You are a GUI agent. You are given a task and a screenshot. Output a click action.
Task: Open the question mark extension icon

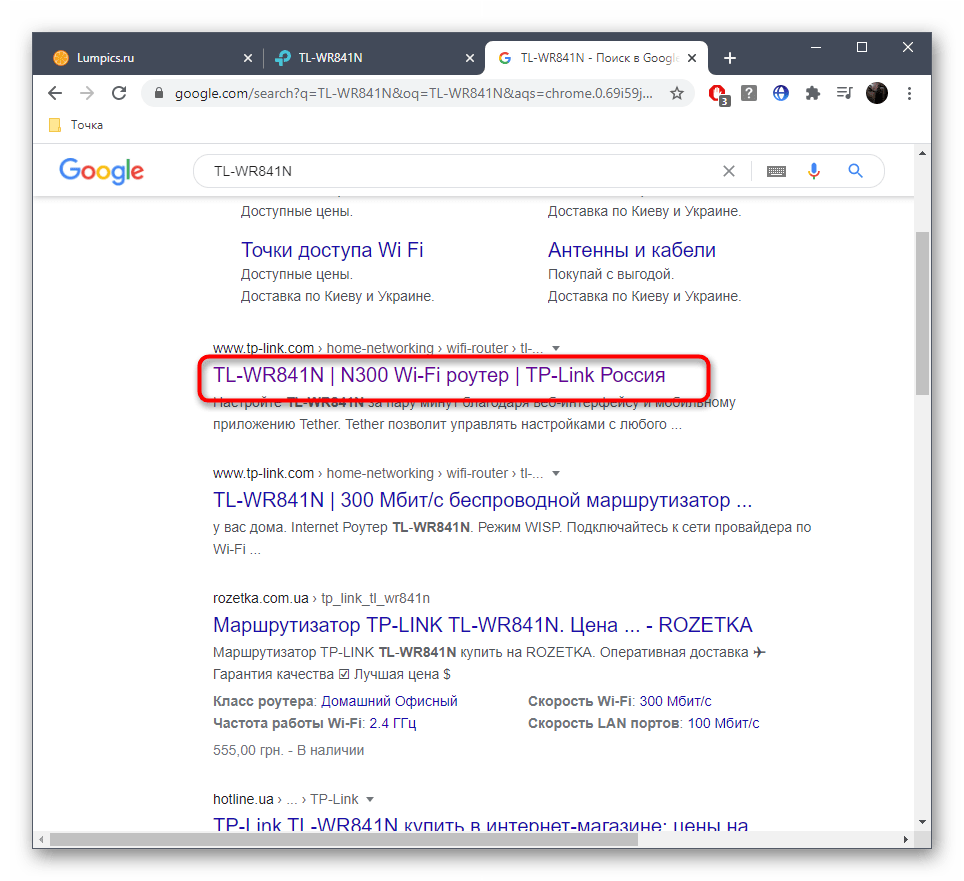pos(749,93)
